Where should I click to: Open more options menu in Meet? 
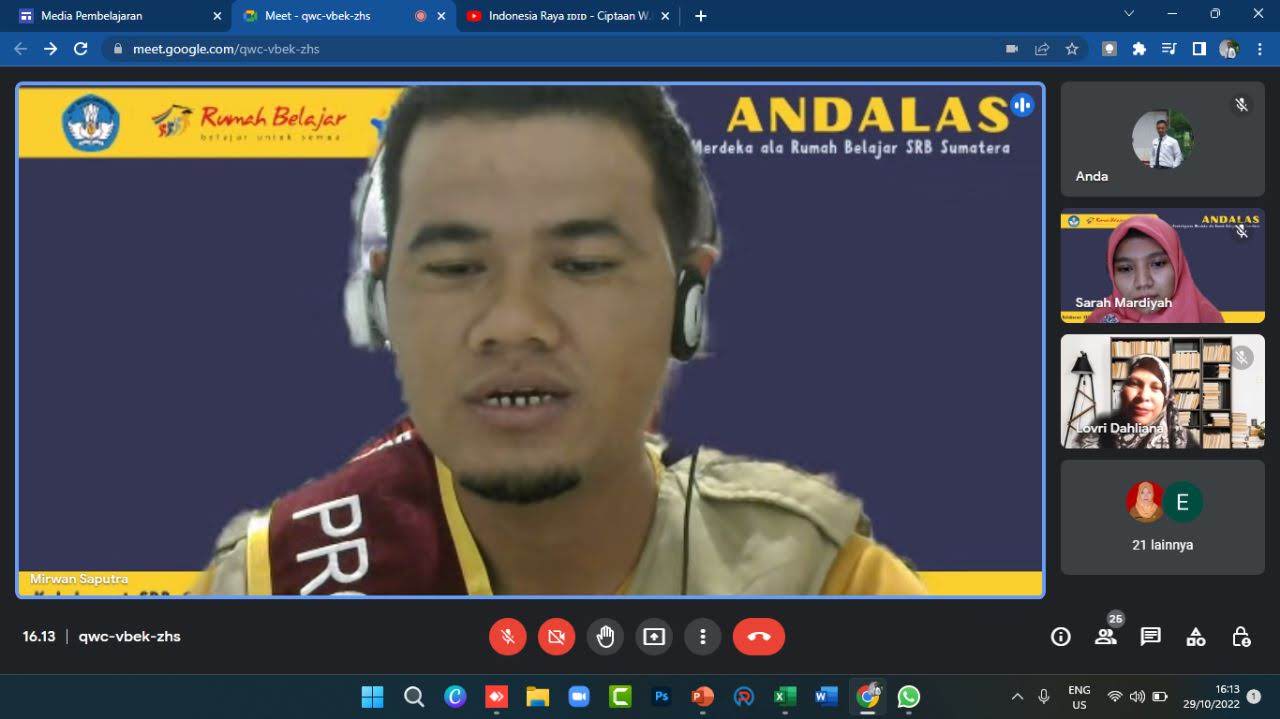click(703, 636)
